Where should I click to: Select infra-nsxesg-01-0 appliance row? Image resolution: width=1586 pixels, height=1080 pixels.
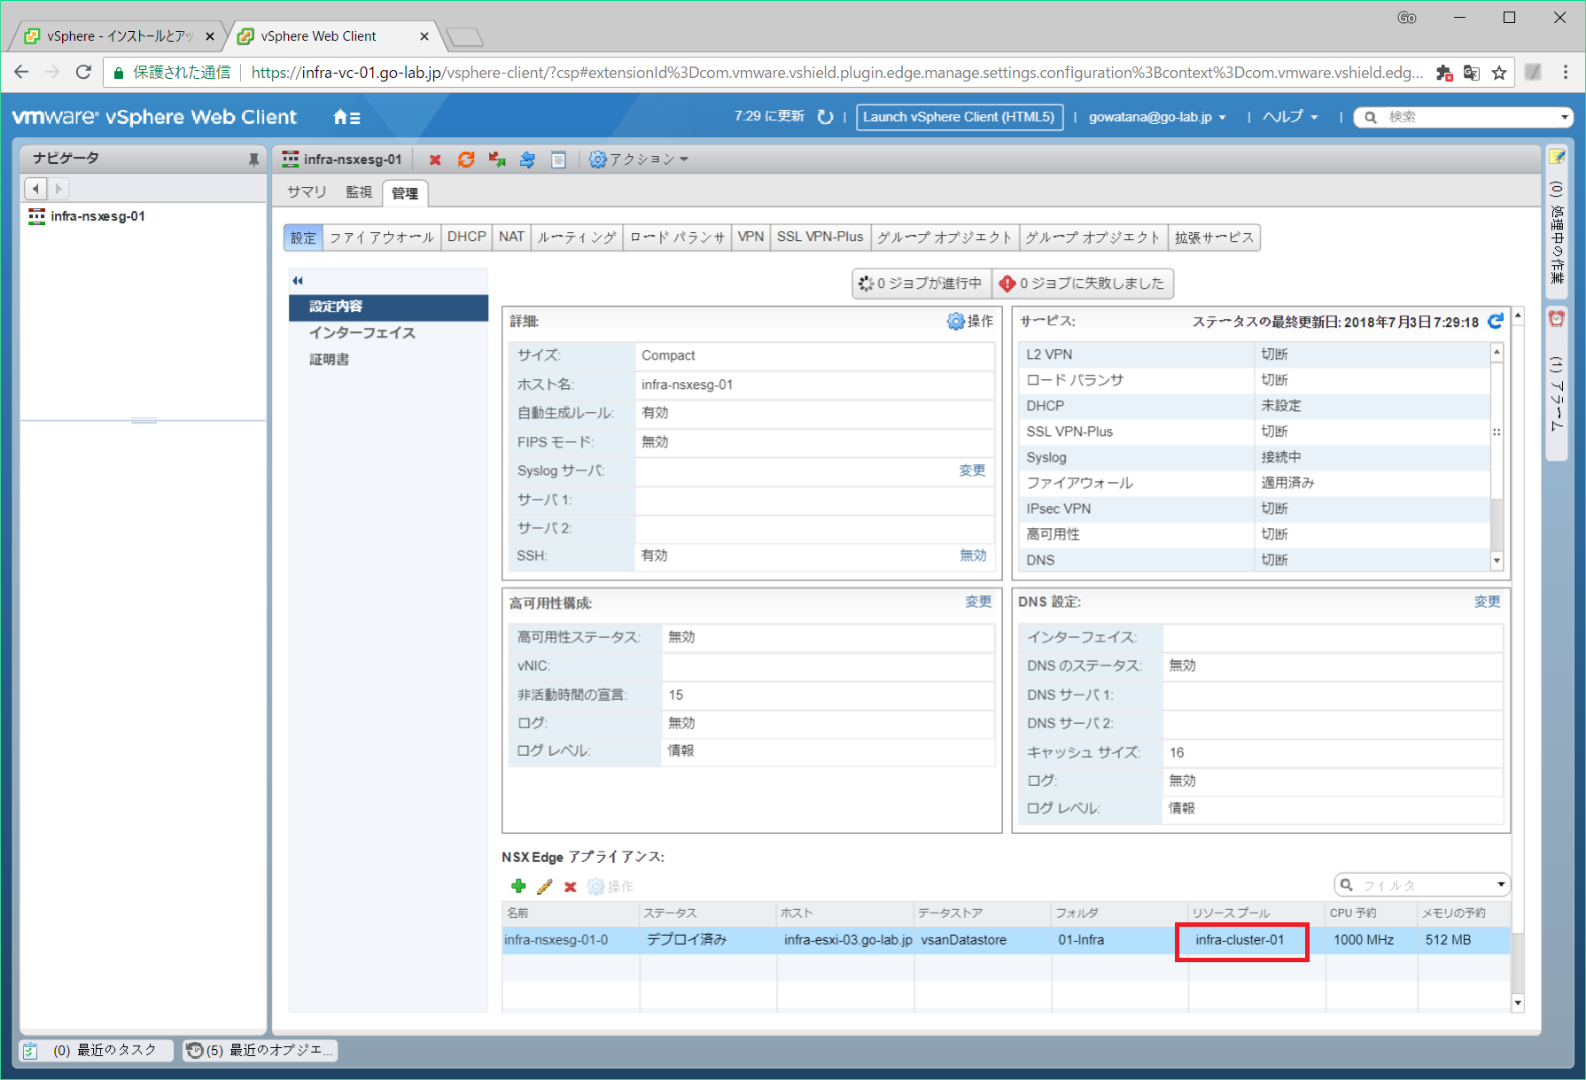click(1006, 940)
